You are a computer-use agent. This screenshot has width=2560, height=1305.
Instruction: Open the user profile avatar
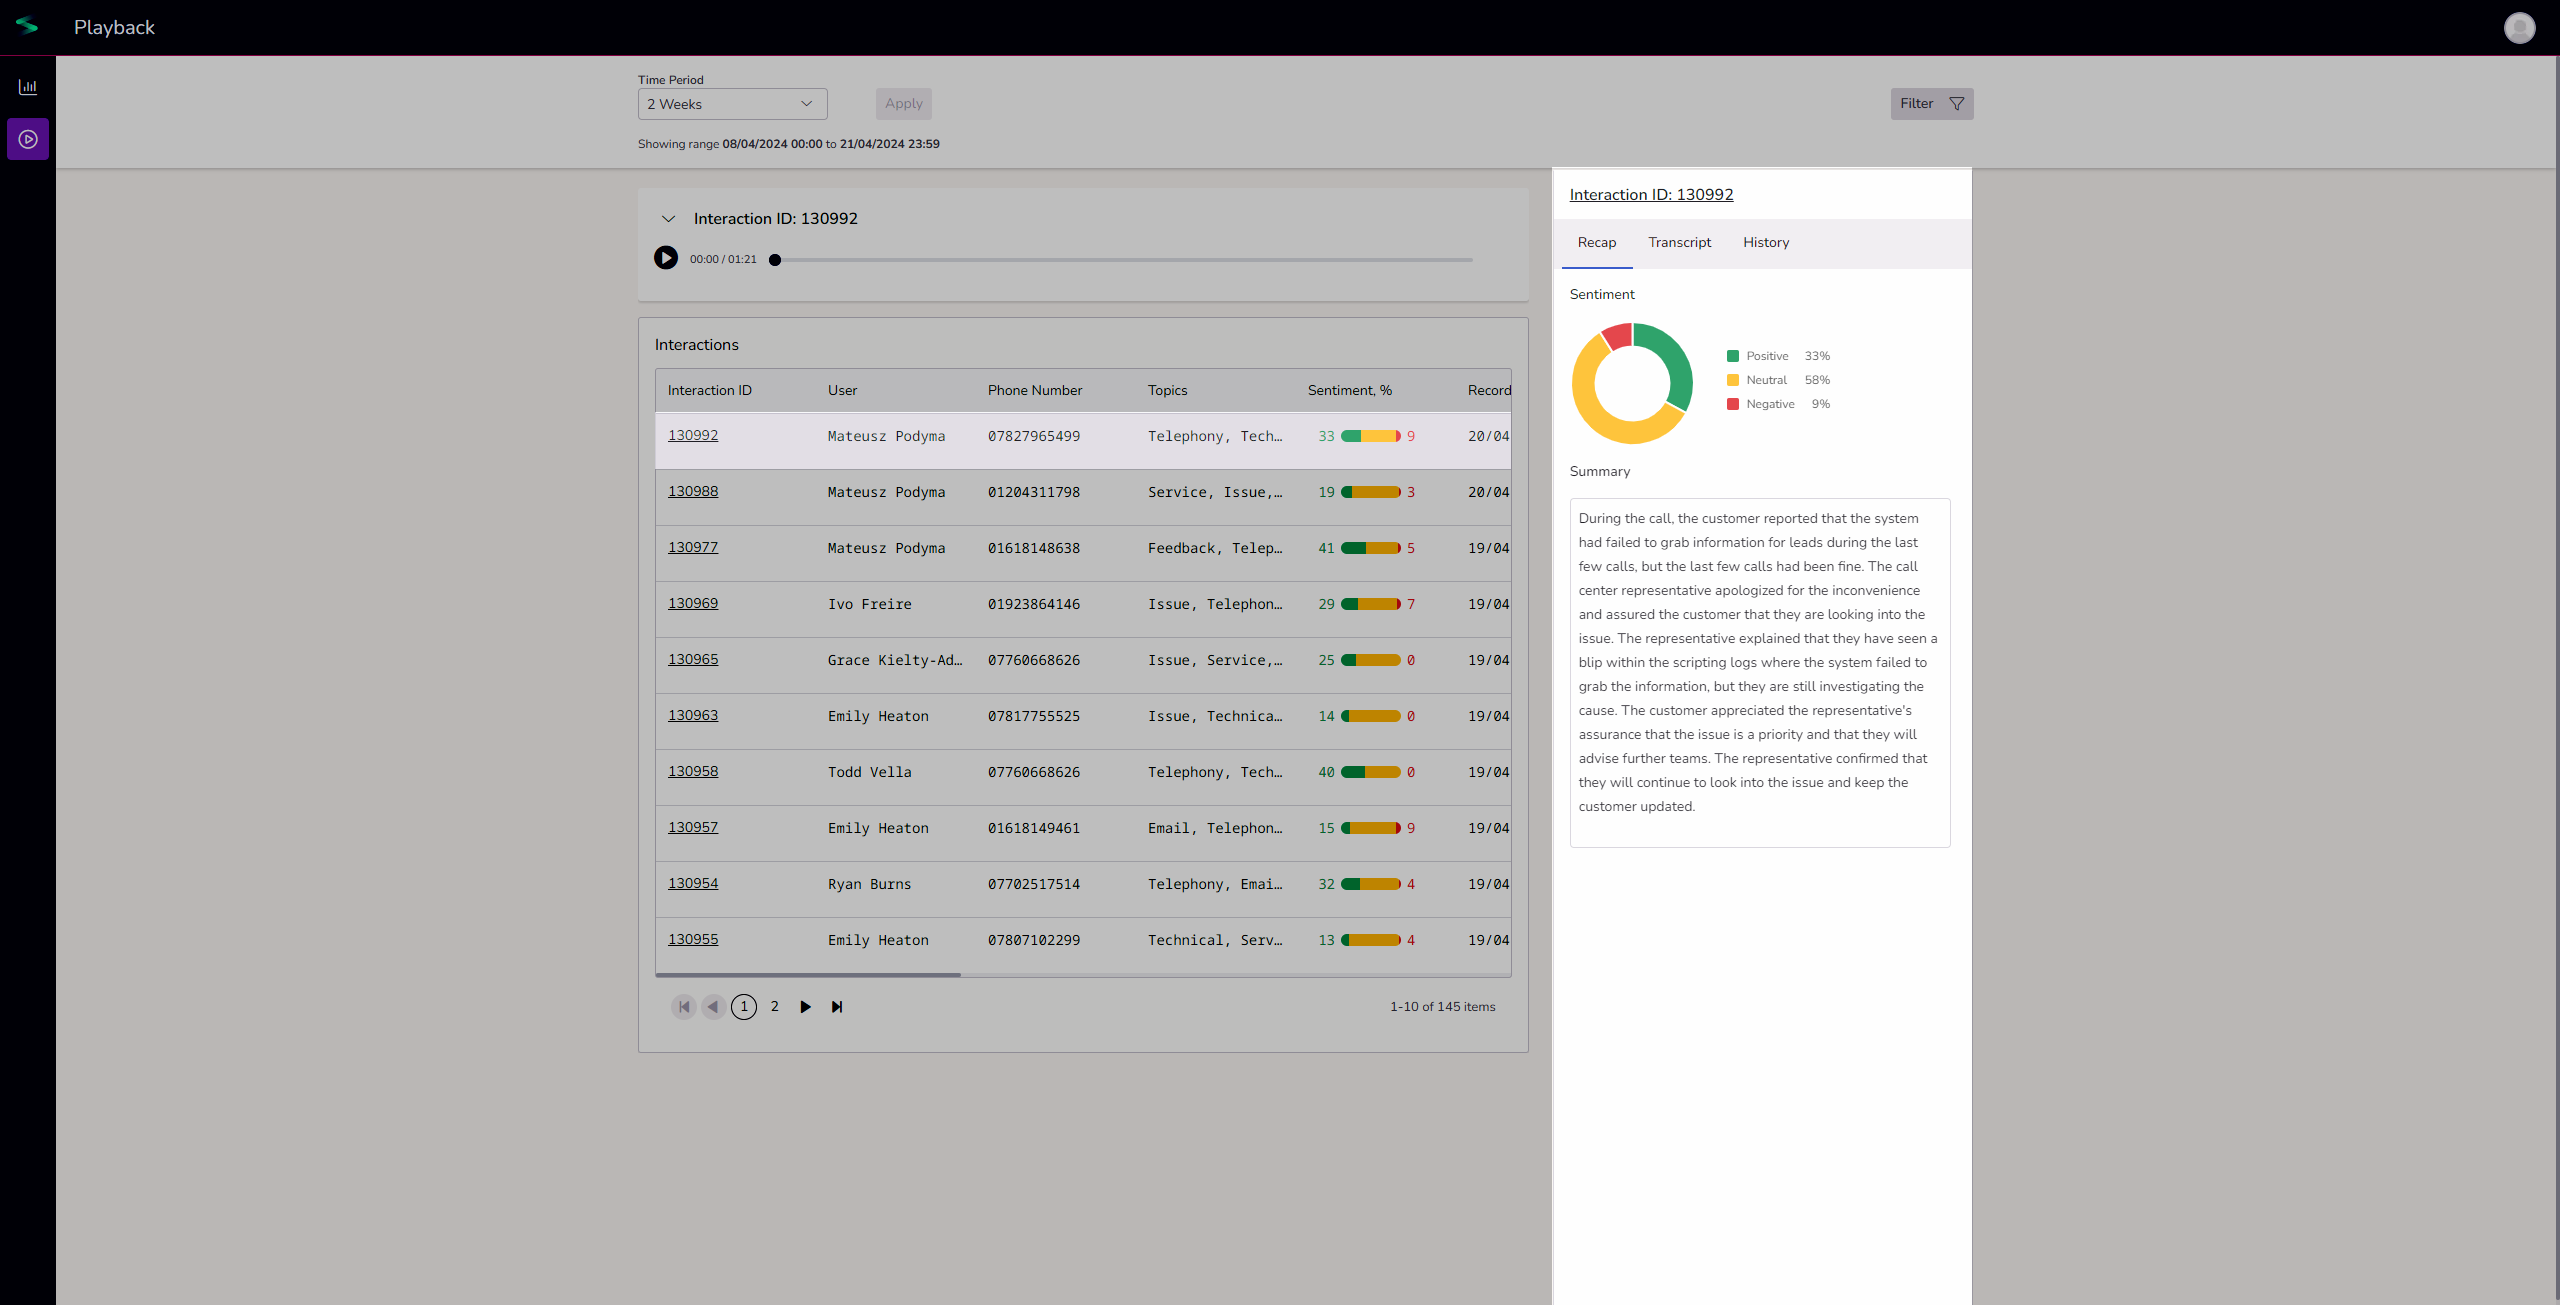[2519, 28]
